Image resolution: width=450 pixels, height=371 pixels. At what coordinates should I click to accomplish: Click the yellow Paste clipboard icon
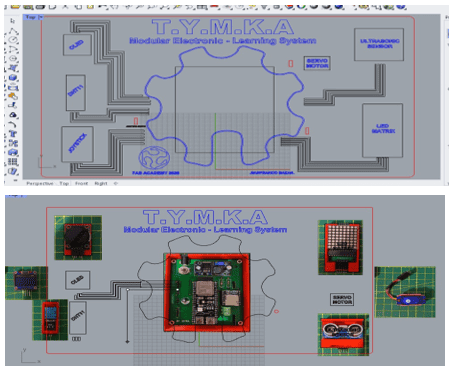point(90,7)
